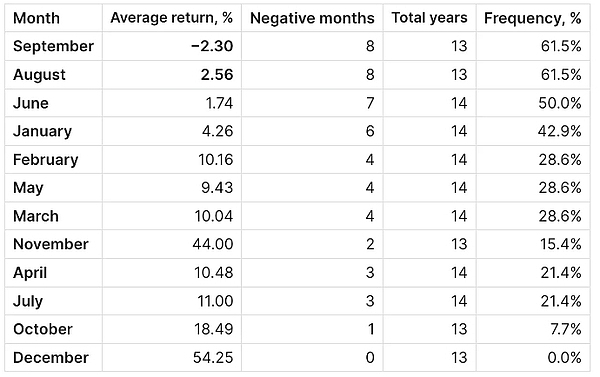The image size is (600, 377).
Task: Click the Frequency, % column header
Action: point(533,18)
